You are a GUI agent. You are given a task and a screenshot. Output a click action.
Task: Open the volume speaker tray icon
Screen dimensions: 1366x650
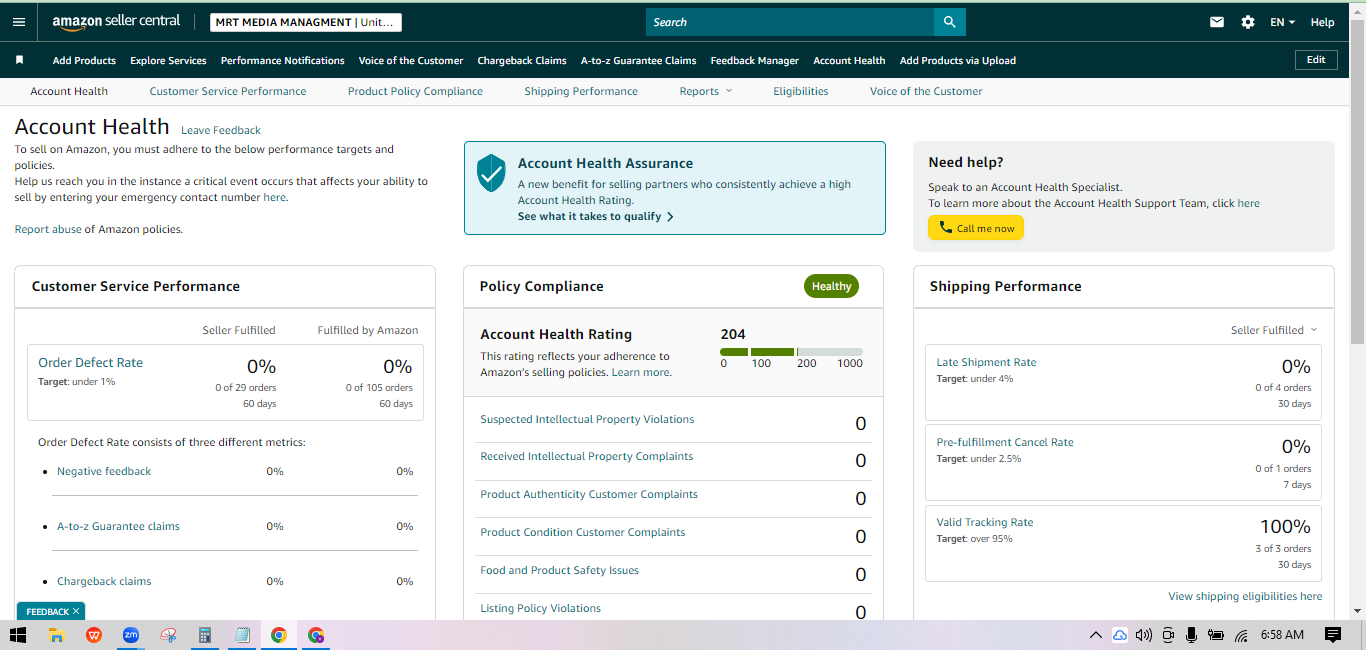pos(1144,635)
